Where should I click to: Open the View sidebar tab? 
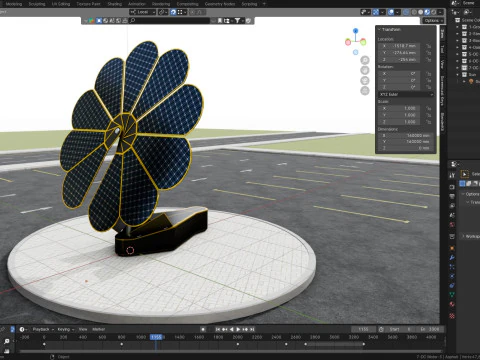tap(442, 64)
